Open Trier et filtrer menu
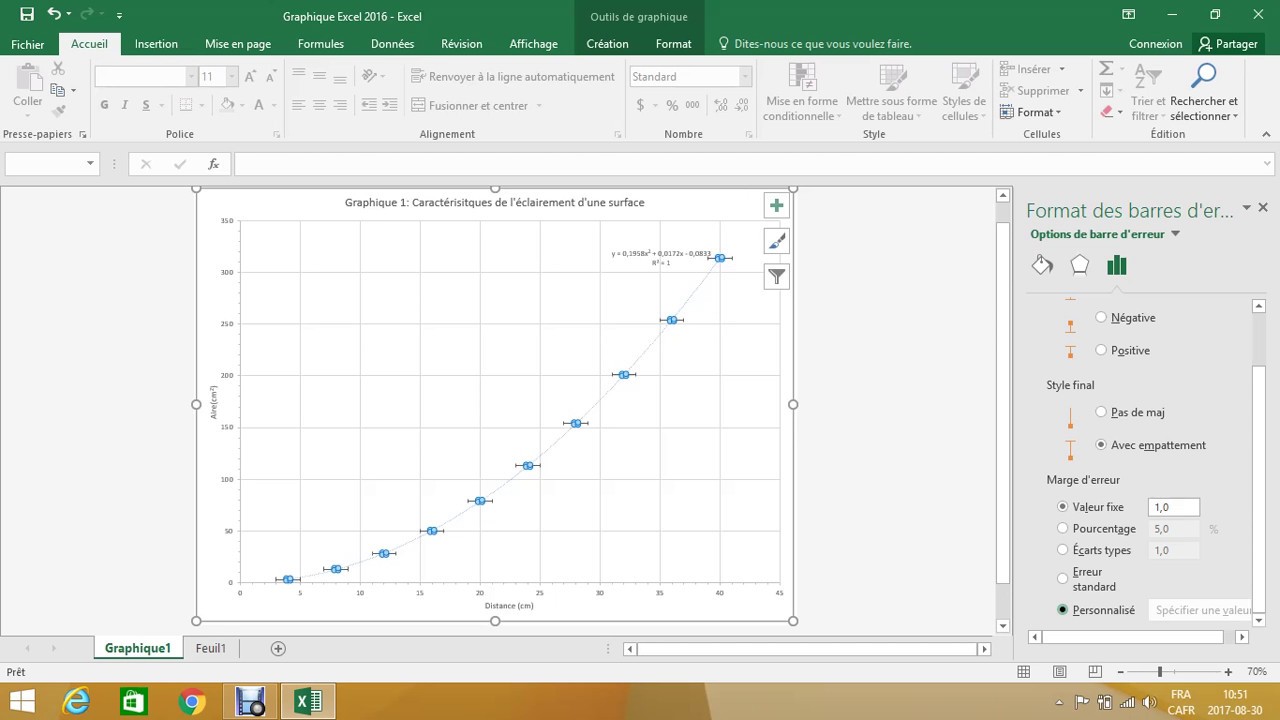Screen dimensions: 1280x720 (x=1148, y=92)
